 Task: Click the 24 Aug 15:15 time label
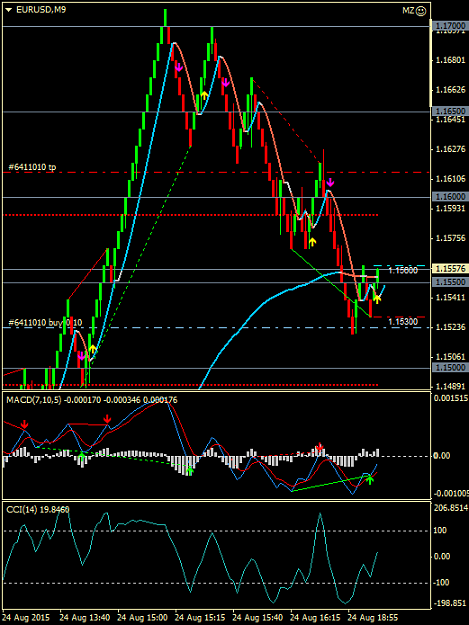pyautogui.click(x=200, y=618)
